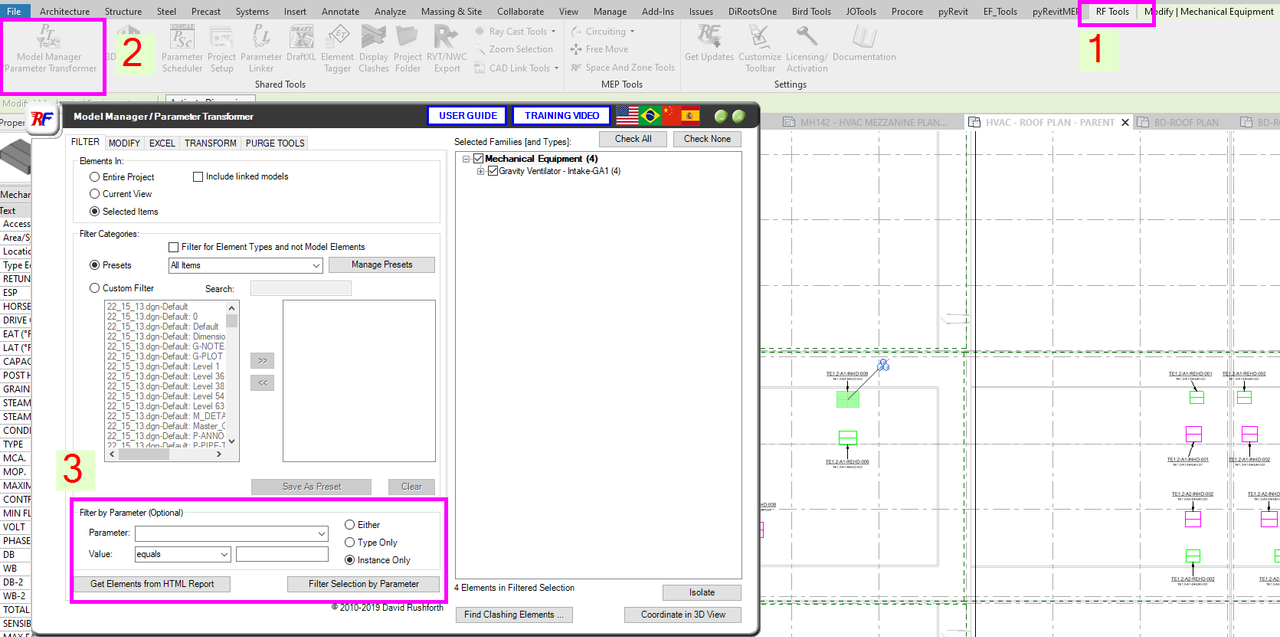This screenshot has width=1280, height=637.
Task: Open the Display Clashes tool
Action: point(373,50)
